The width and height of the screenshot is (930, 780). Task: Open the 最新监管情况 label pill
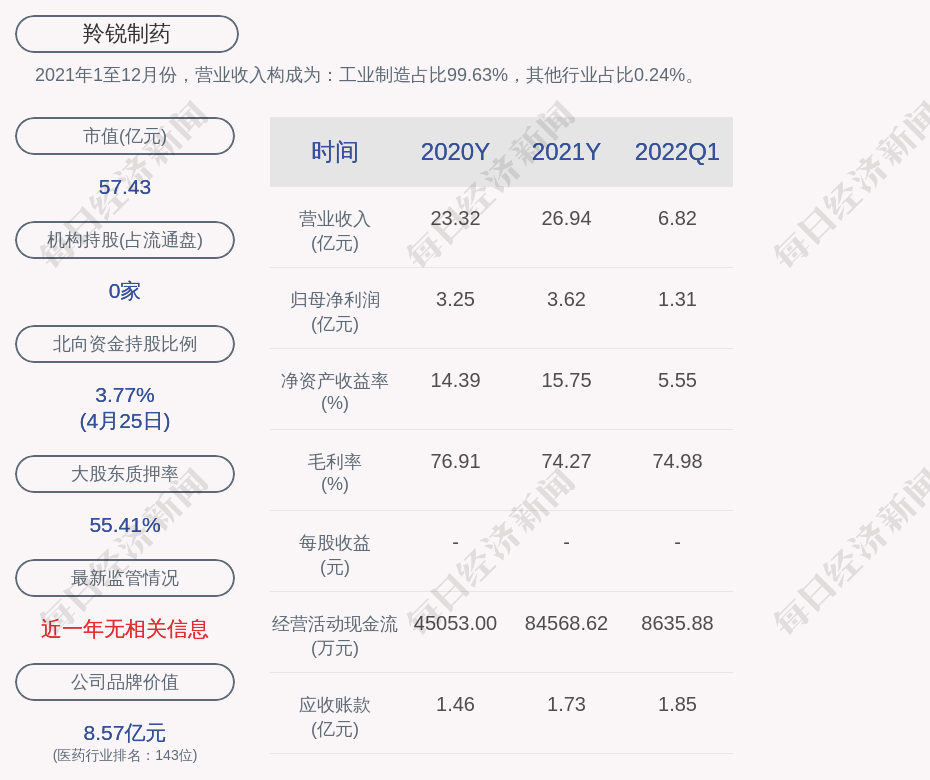click(125, 578)
